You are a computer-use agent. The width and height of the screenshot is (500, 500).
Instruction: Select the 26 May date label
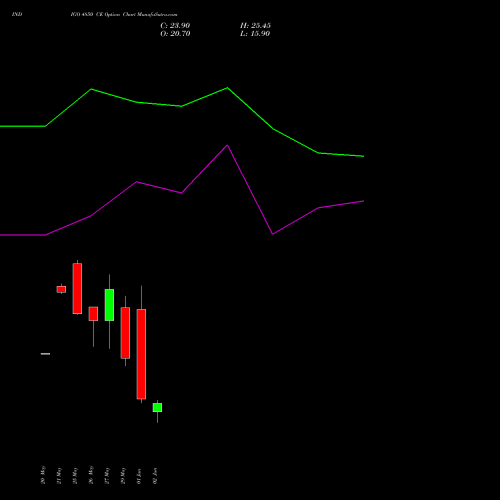pos(91,475)
